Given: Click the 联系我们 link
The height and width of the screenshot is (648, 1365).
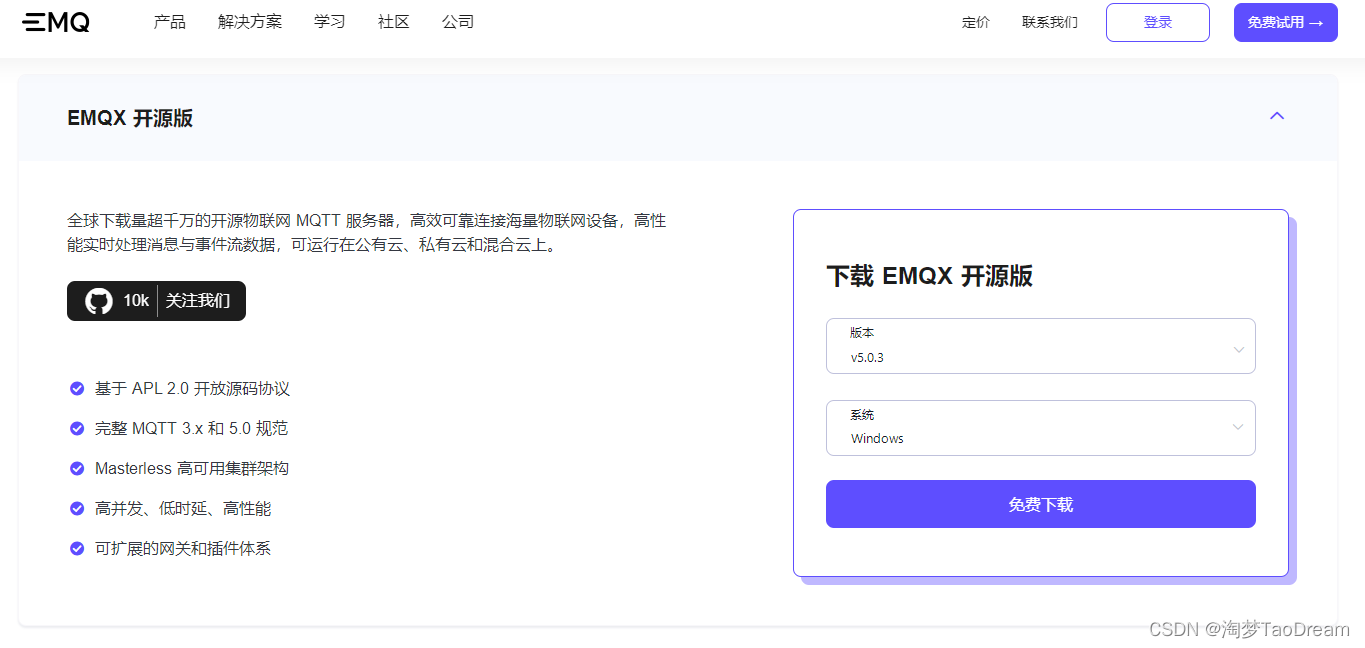Looking at the screenshot, I should [1050, 22].
